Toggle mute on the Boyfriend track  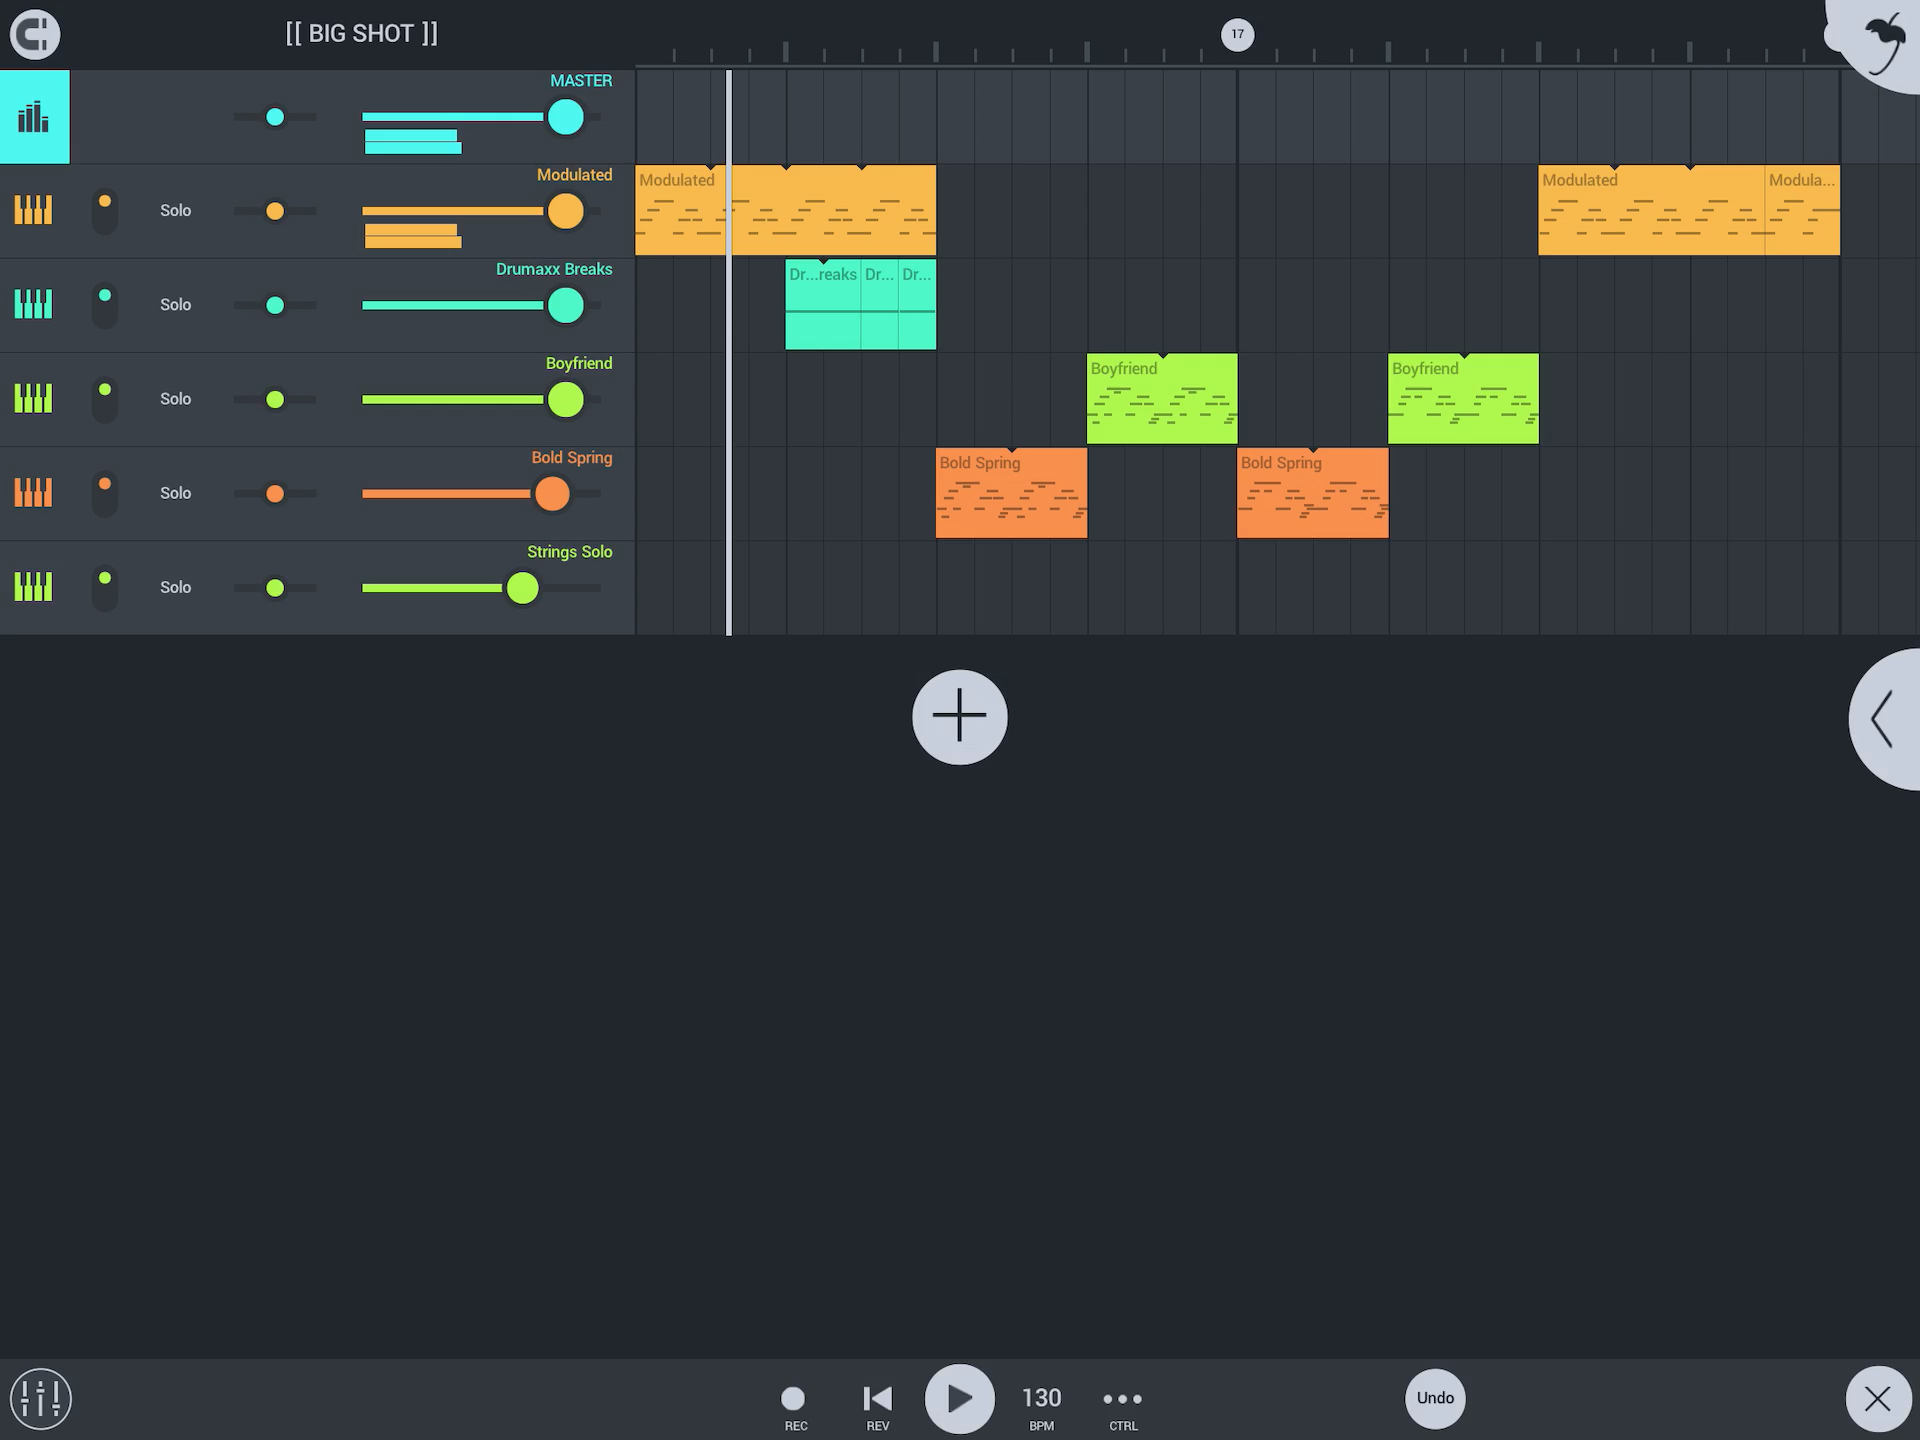coord(105,399)
